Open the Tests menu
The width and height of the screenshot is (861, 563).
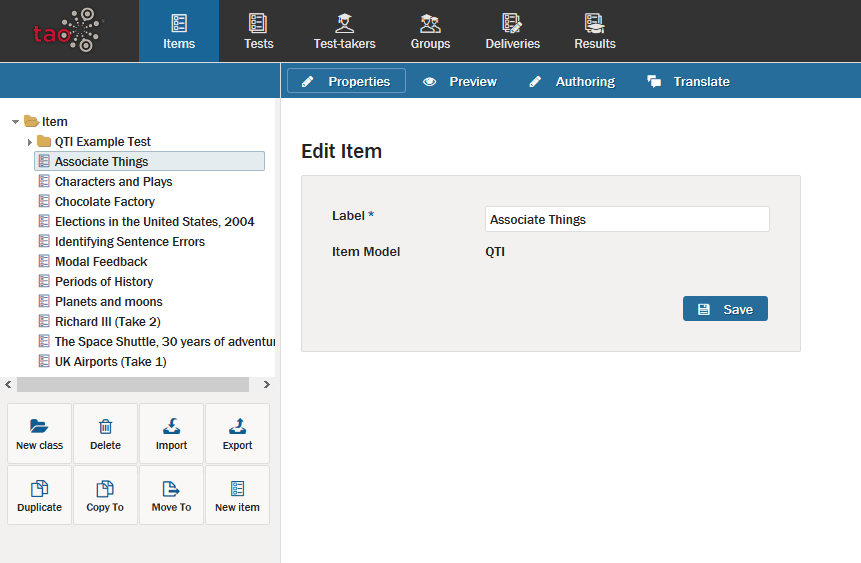[x=258, y=31]
